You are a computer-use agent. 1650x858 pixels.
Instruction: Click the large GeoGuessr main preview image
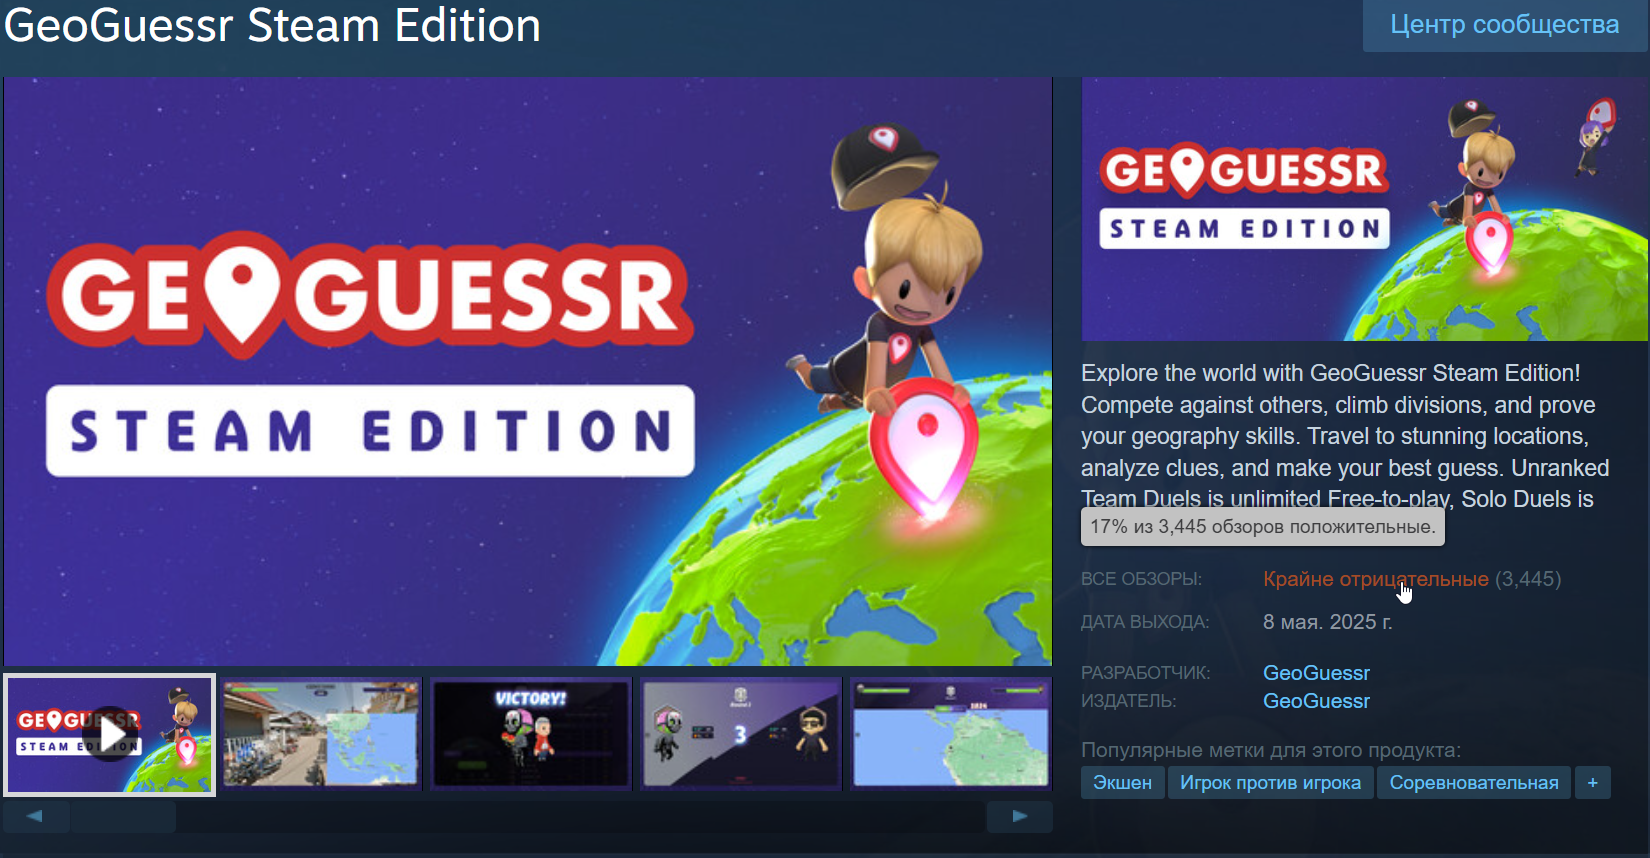(528, 371)
